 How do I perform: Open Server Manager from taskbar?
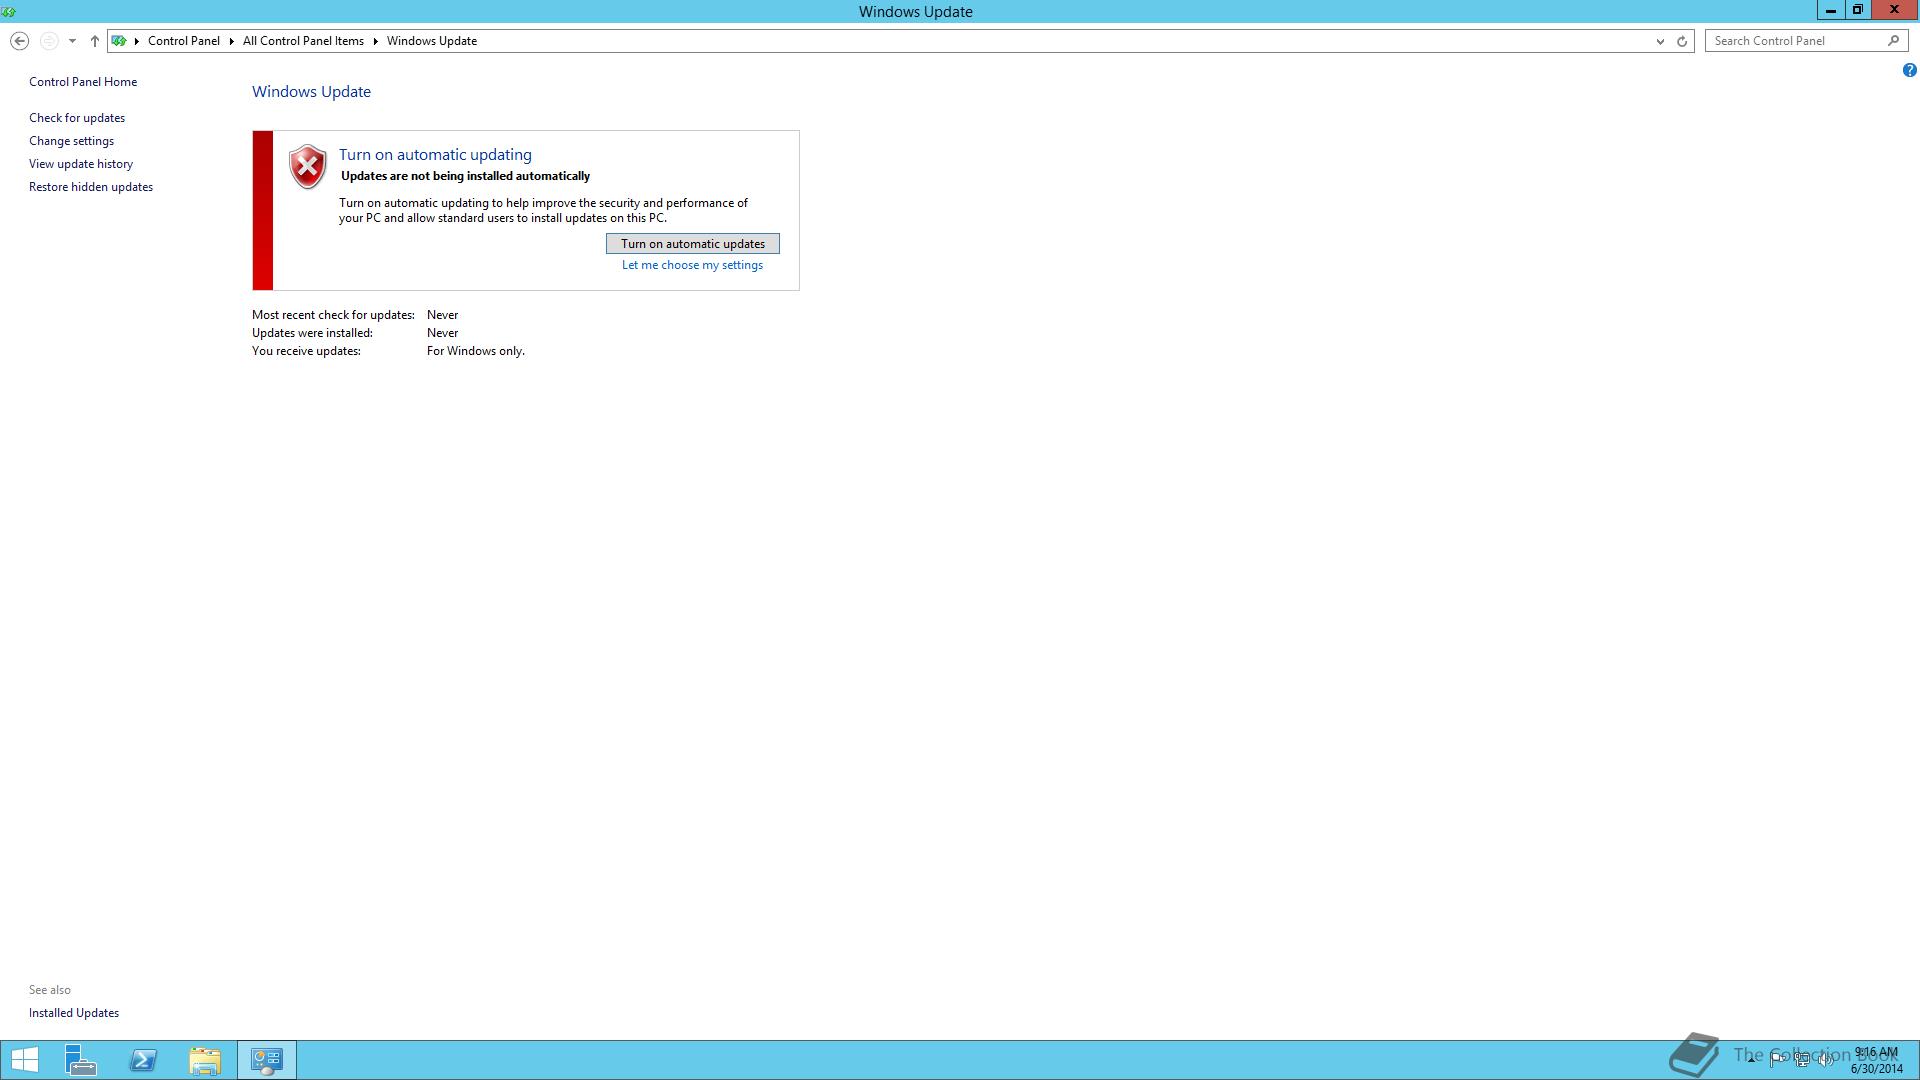[x=81, y=1060]
